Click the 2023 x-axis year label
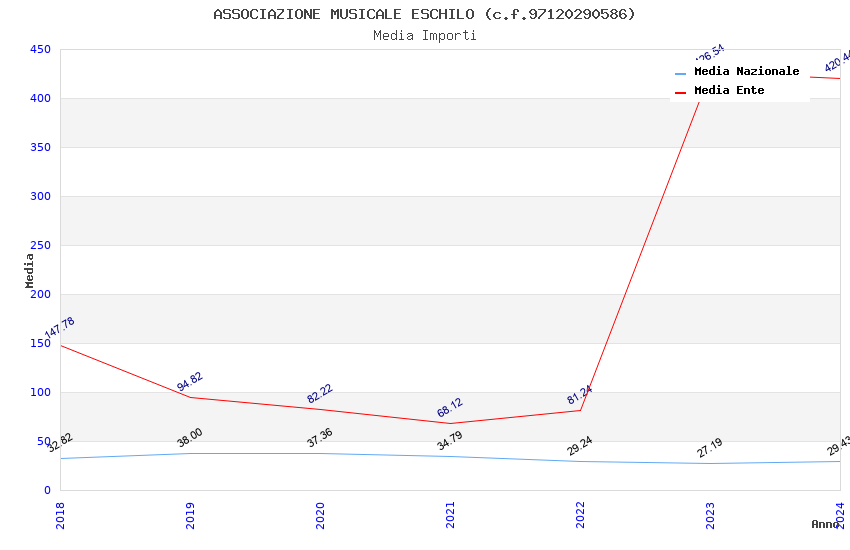The width and height of the screenshot is (850, 550). [x=711, y=515]
